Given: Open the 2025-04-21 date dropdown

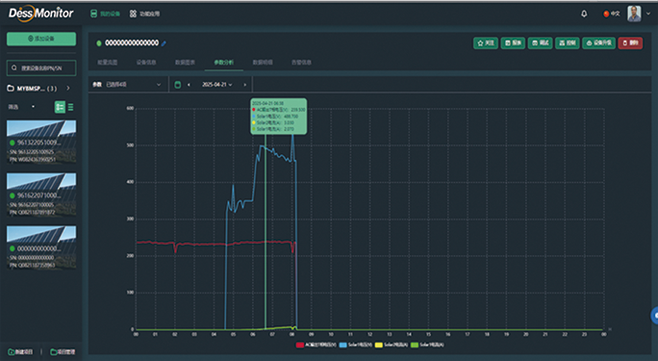Looking at the screenshot, I should pos(217,85).
